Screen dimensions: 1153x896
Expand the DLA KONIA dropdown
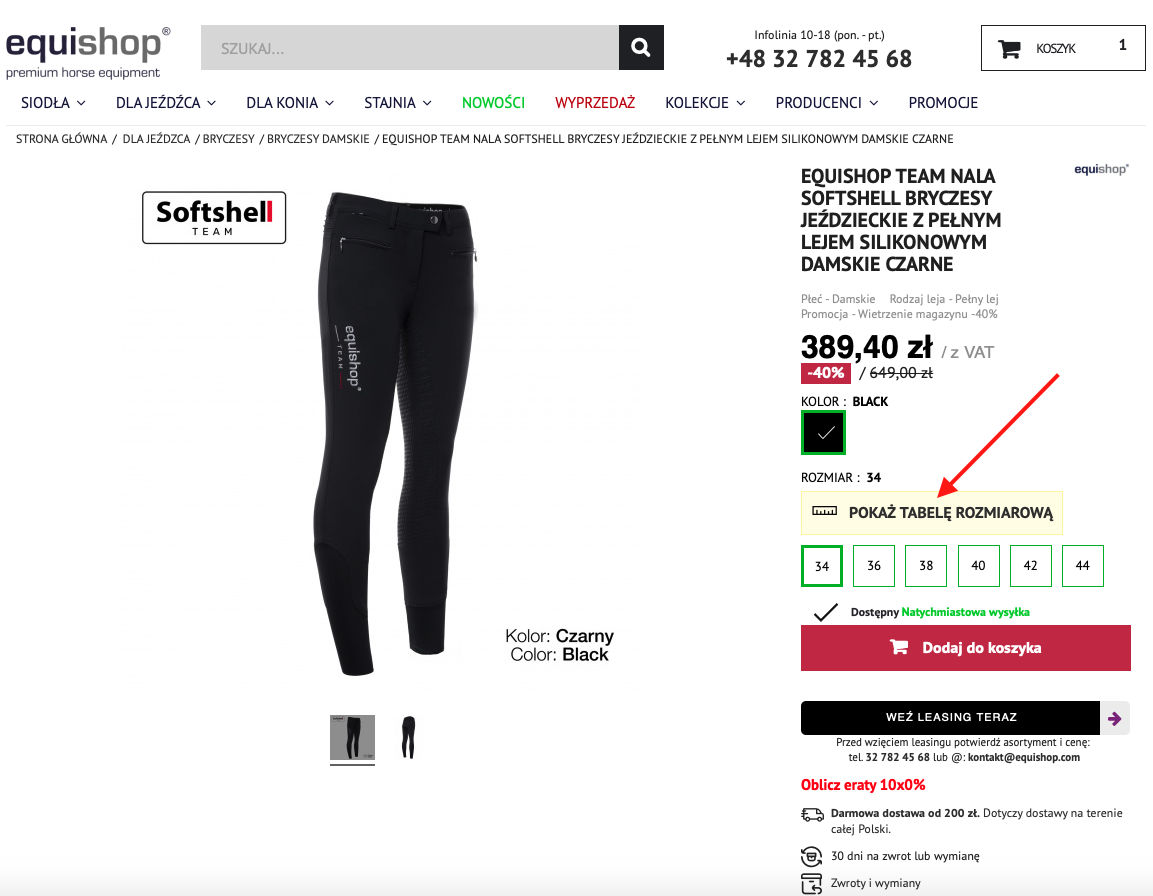290,103
